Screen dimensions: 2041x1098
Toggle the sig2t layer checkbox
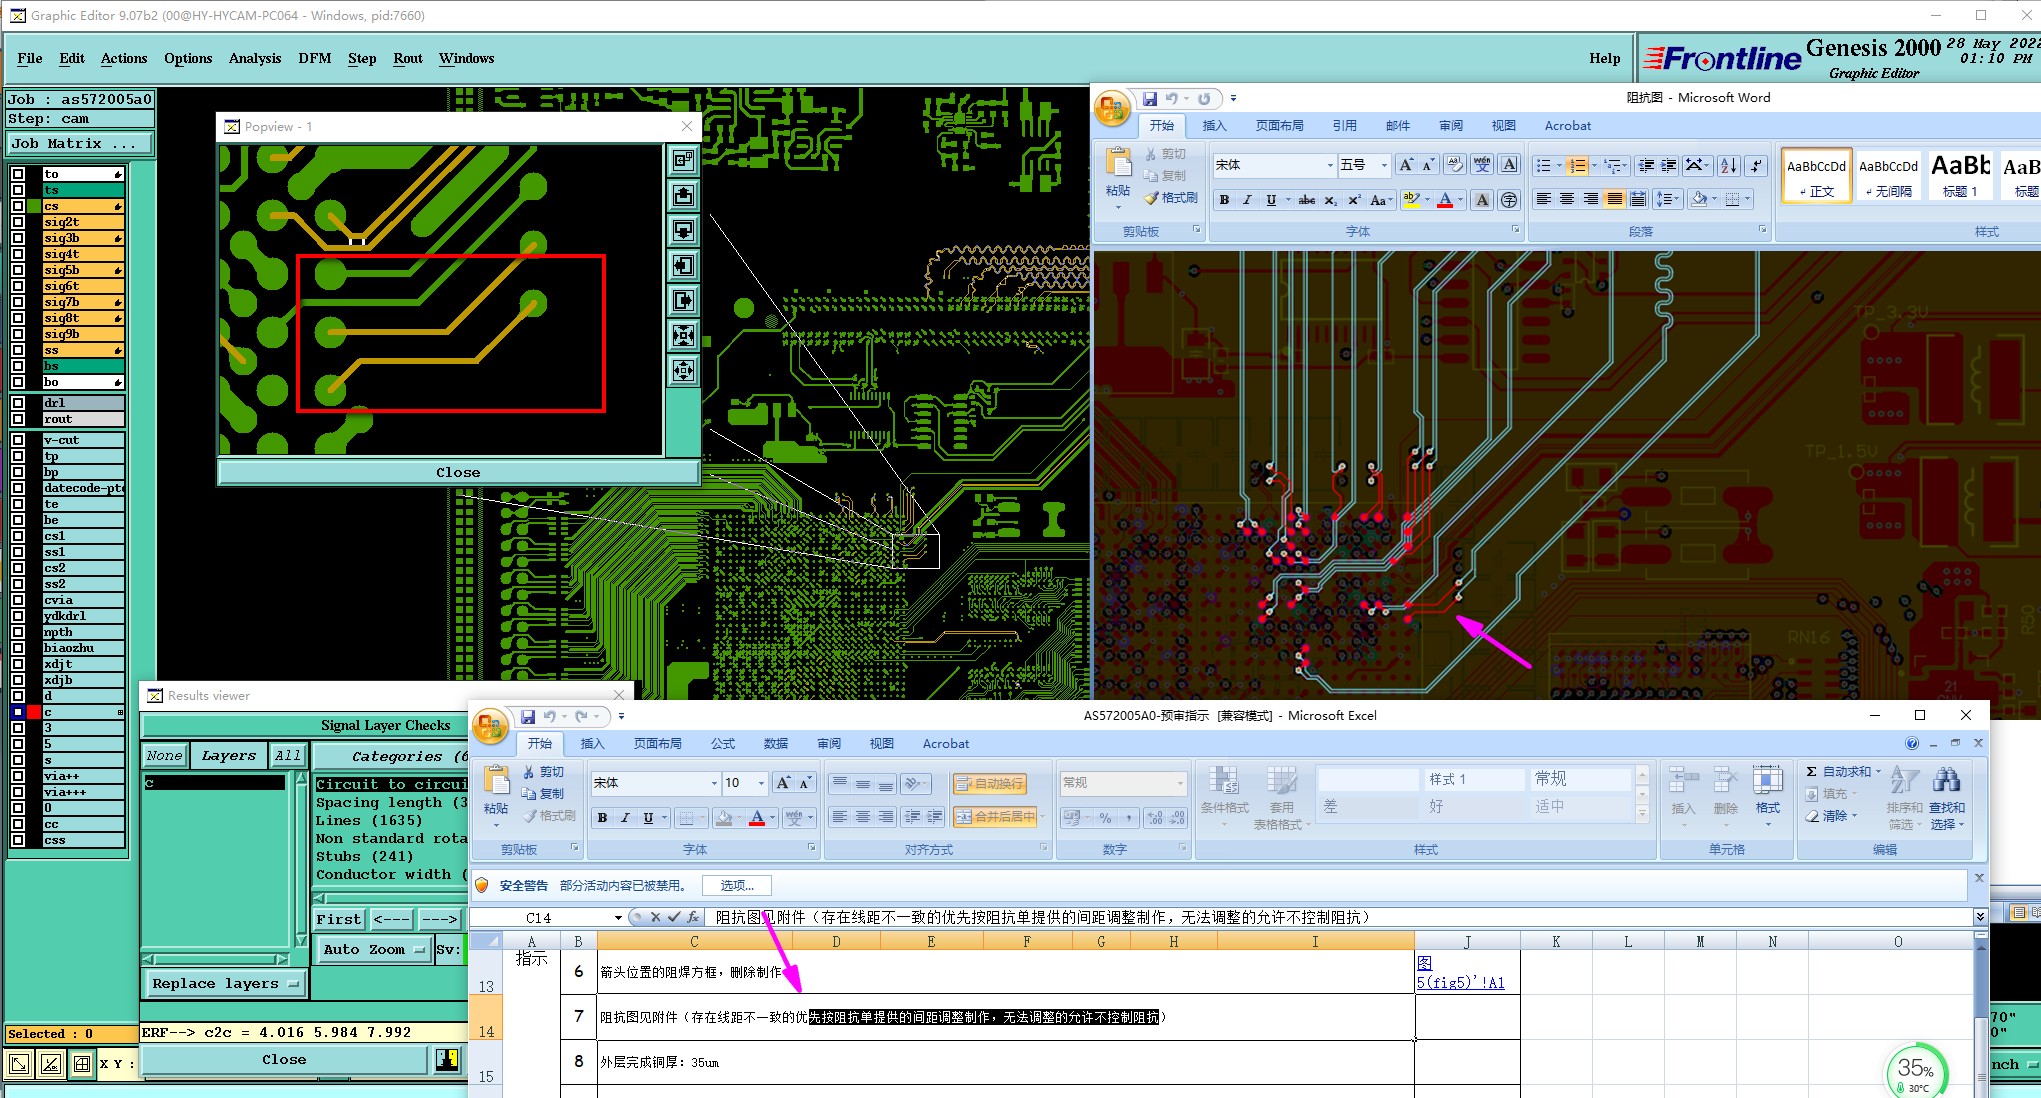tap(18, 222)
